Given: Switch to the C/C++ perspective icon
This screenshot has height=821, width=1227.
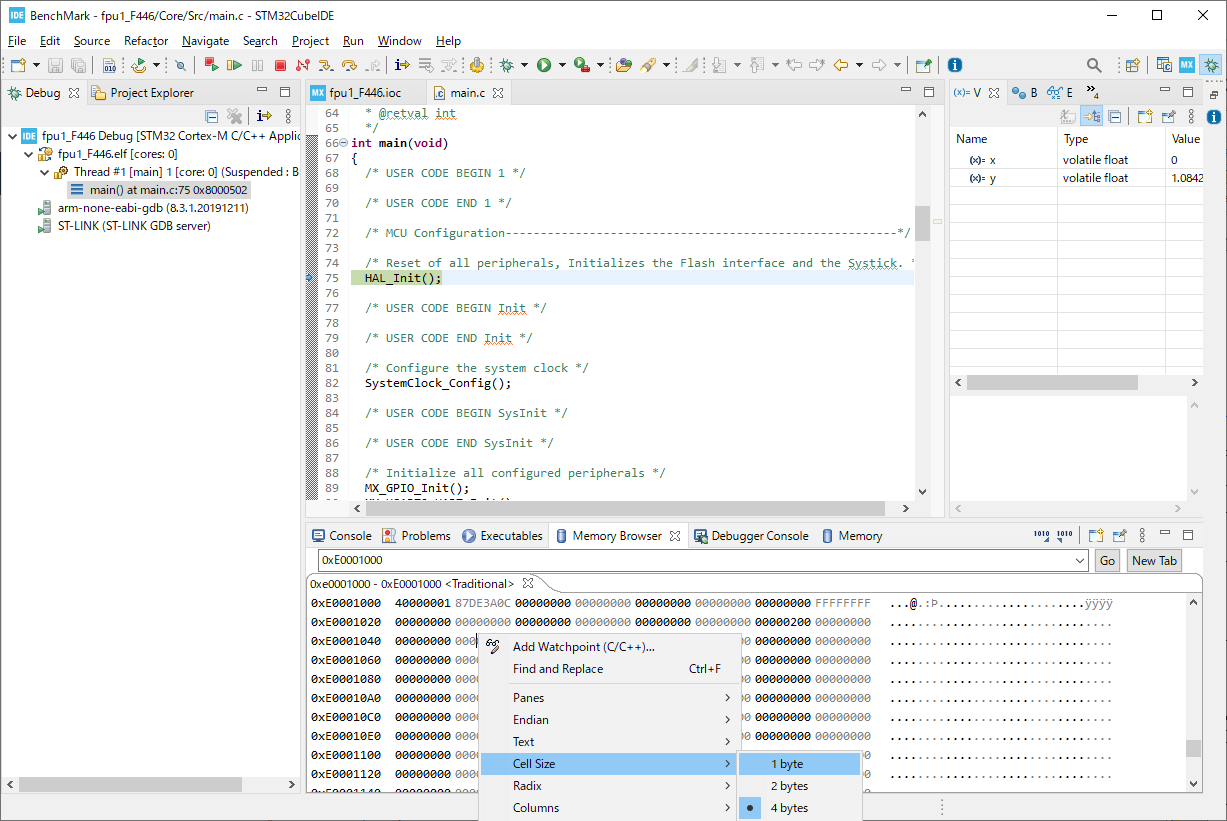Looking at the screenshot, I should (x=1164, y=65).
